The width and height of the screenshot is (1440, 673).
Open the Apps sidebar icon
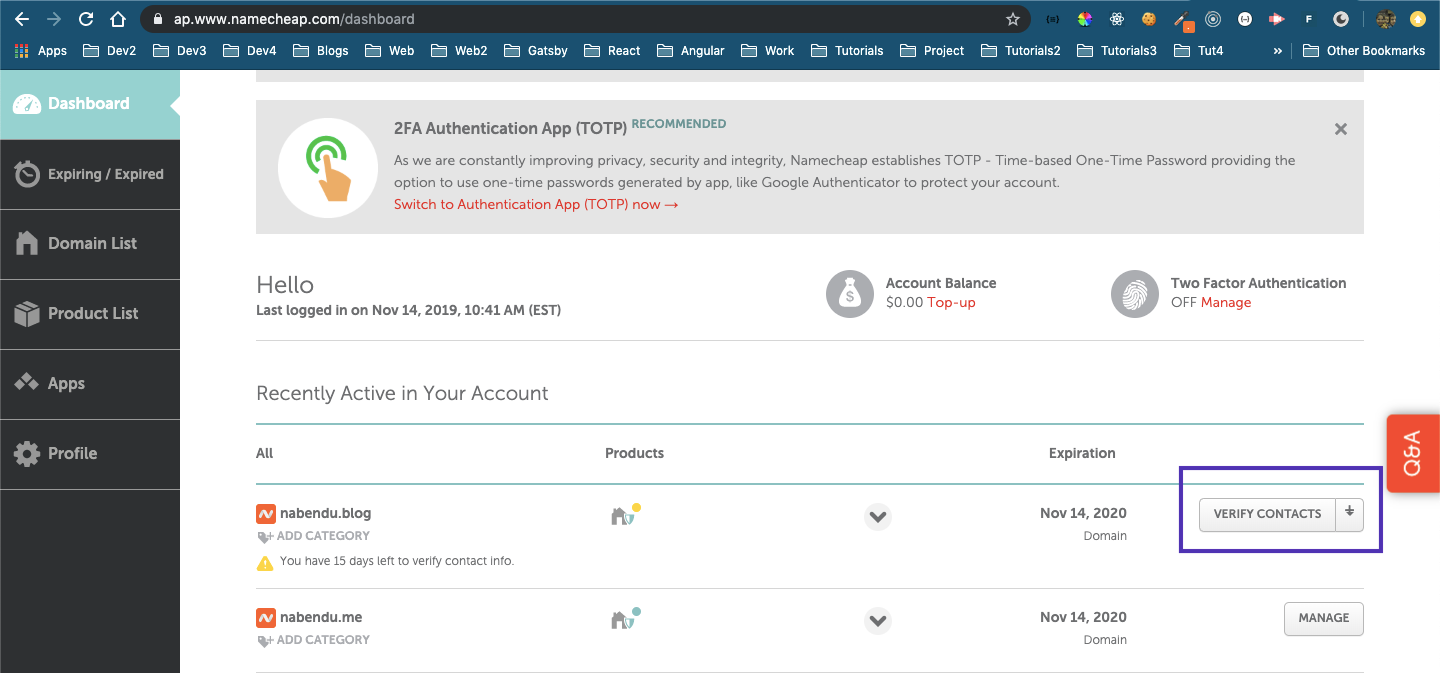[27, 383]
